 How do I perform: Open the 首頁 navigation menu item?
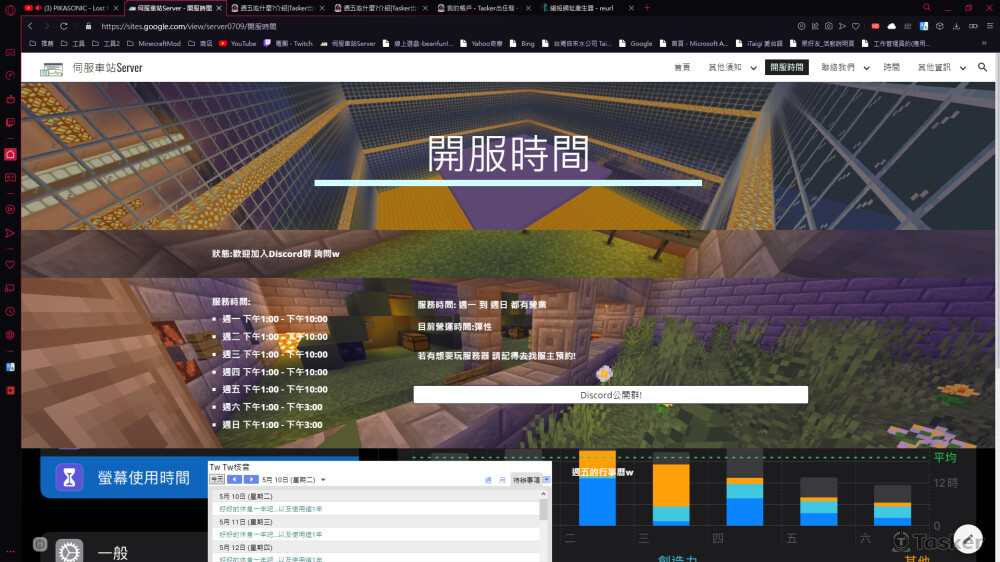(x=682, y=67)
